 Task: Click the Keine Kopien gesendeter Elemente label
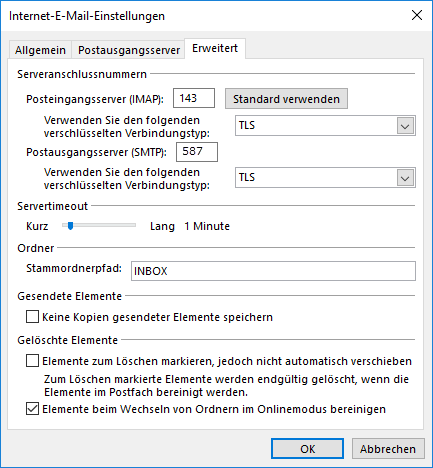coord(157,317)
